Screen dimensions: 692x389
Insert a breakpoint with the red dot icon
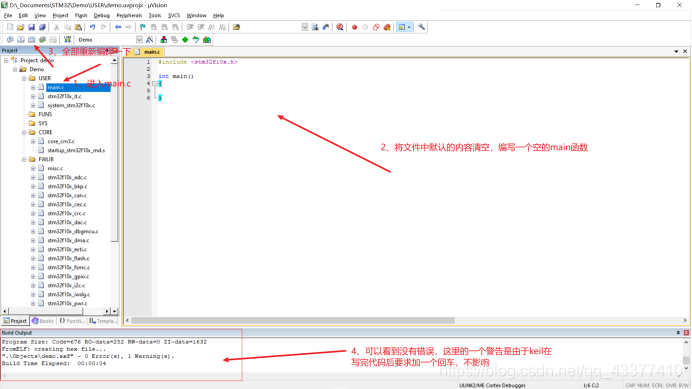coord(354,27)
